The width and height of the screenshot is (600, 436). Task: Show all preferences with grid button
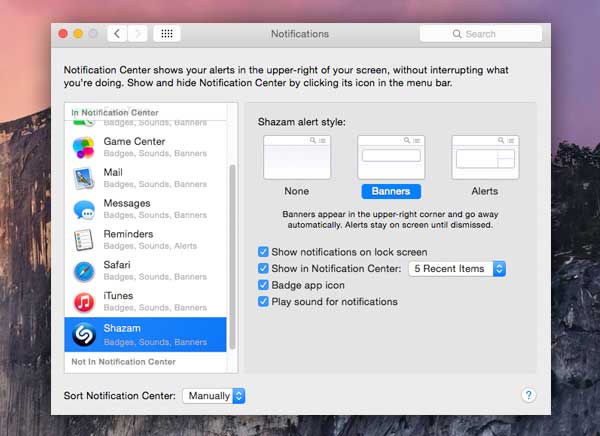click(167, 34)
